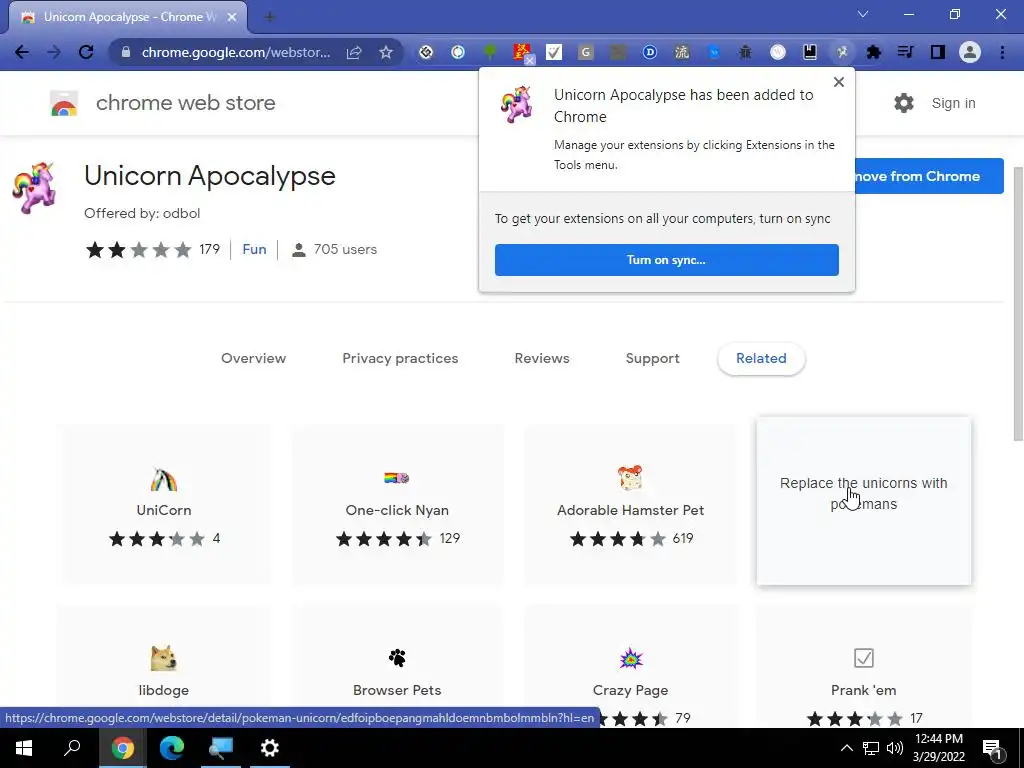The width and height of the screenshot is (1024, 768).
Task: Open the Extensions puzzle piece menu
Action: tap(874, 52)
